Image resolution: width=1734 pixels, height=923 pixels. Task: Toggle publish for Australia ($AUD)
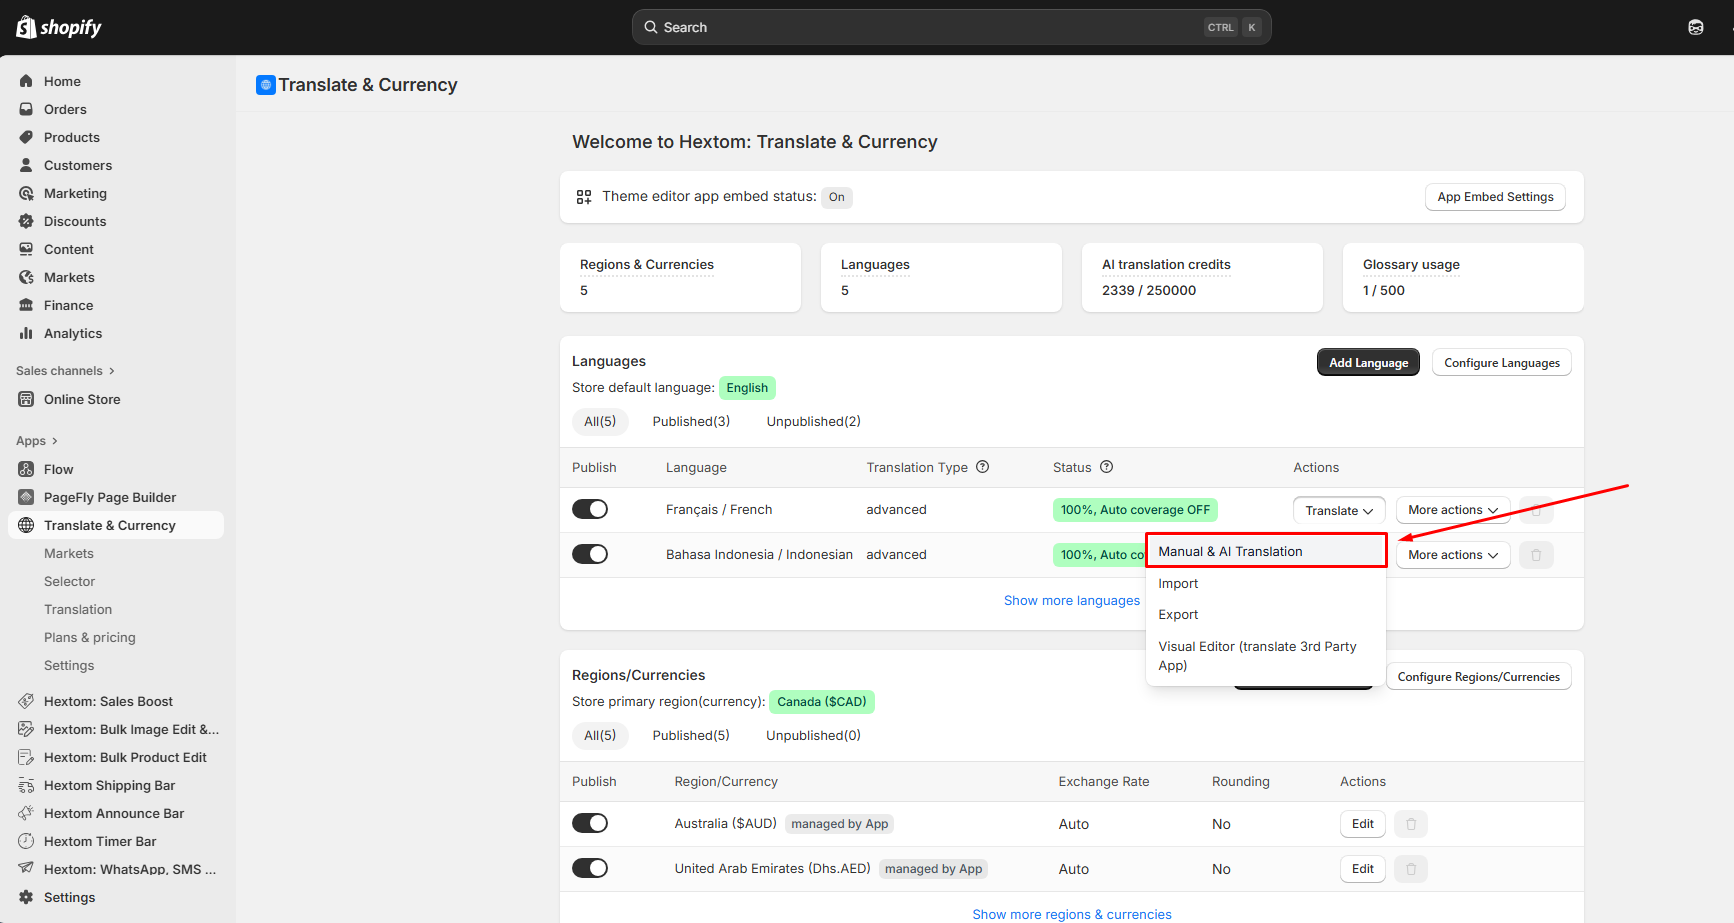590,823
